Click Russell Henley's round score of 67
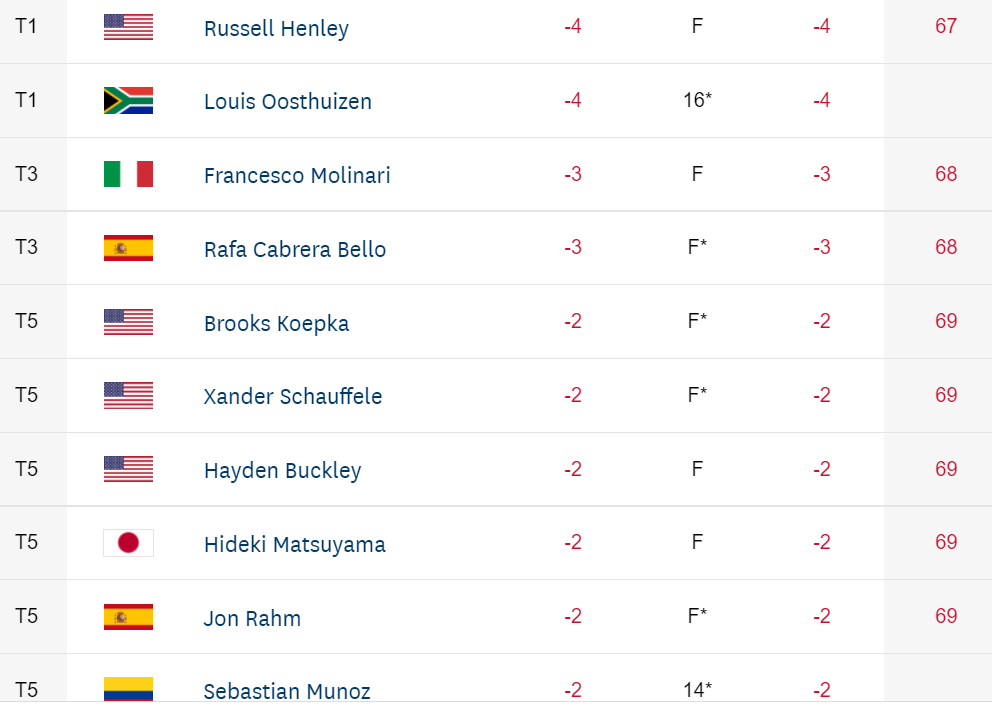Viewport: 992px width, 707px height. click(946, 26)
